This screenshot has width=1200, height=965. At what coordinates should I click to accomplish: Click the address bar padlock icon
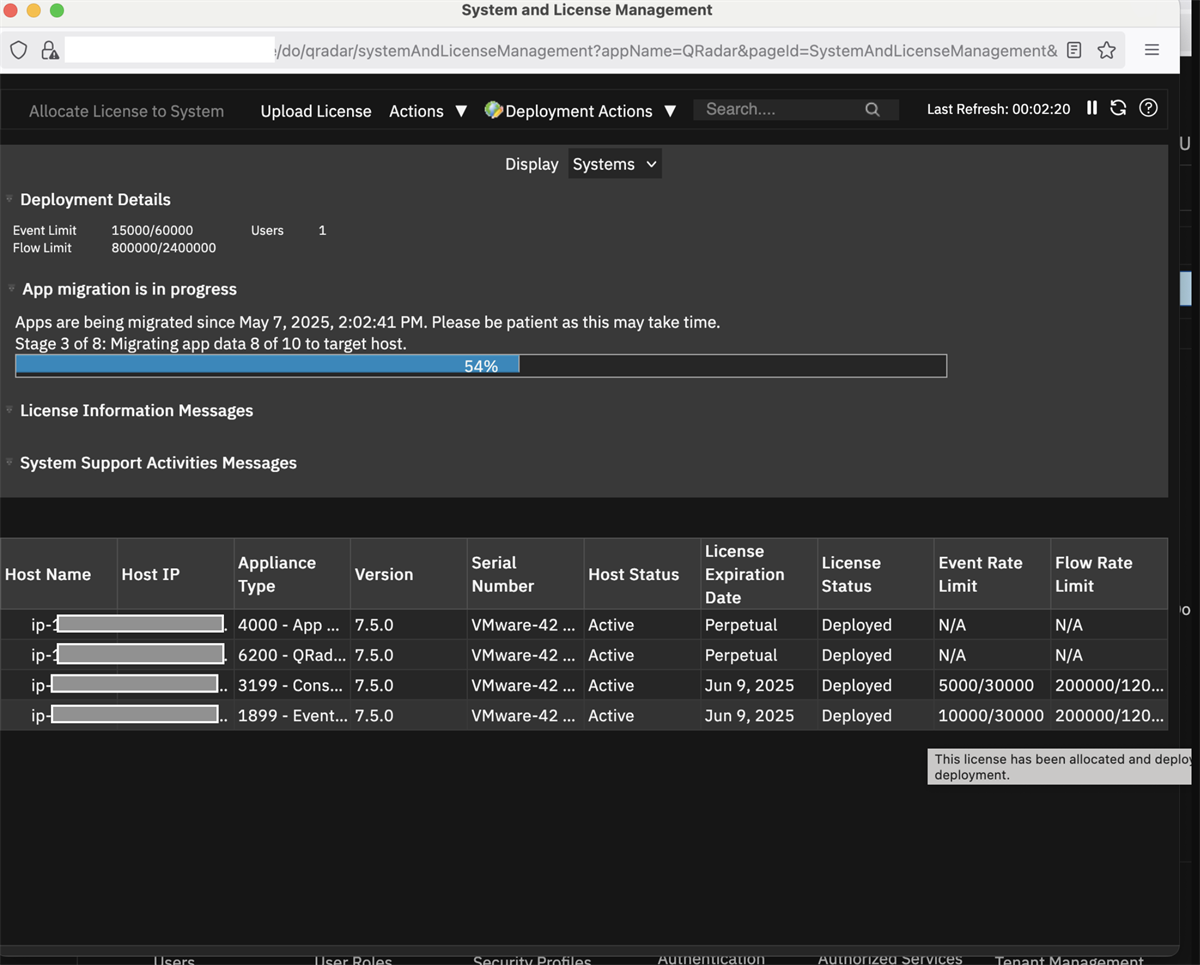tap(49, 50)
